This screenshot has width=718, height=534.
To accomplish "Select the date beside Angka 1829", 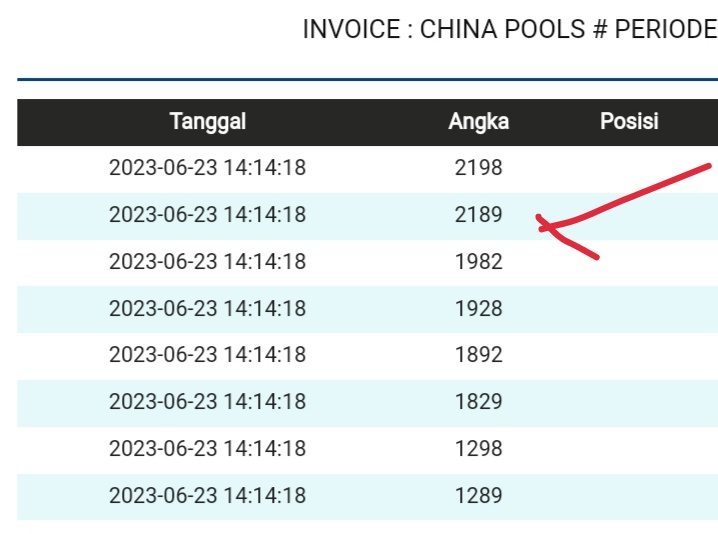I will [x=207, y=402].
